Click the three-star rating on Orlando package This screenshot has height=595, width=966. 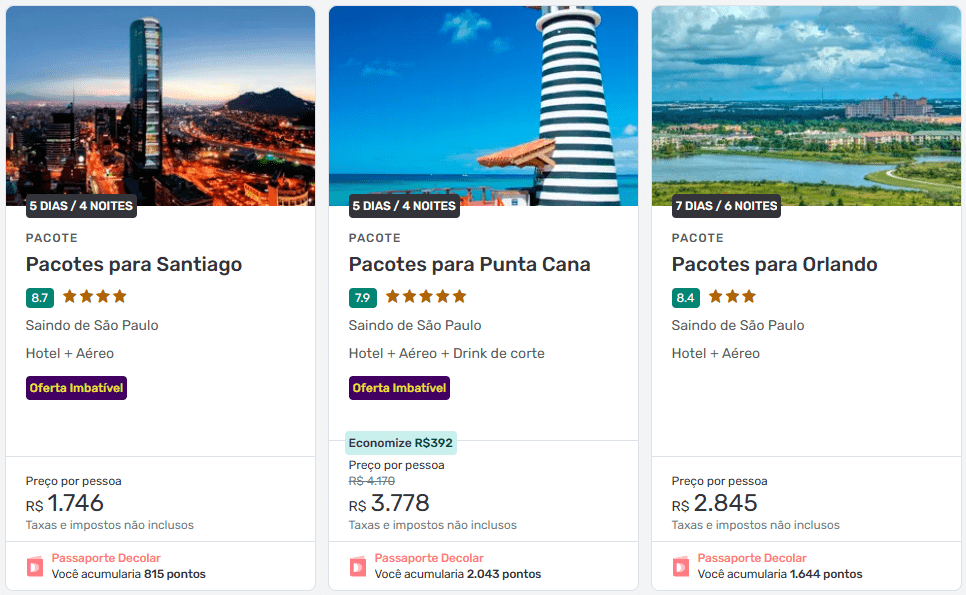tap(733, 296)
